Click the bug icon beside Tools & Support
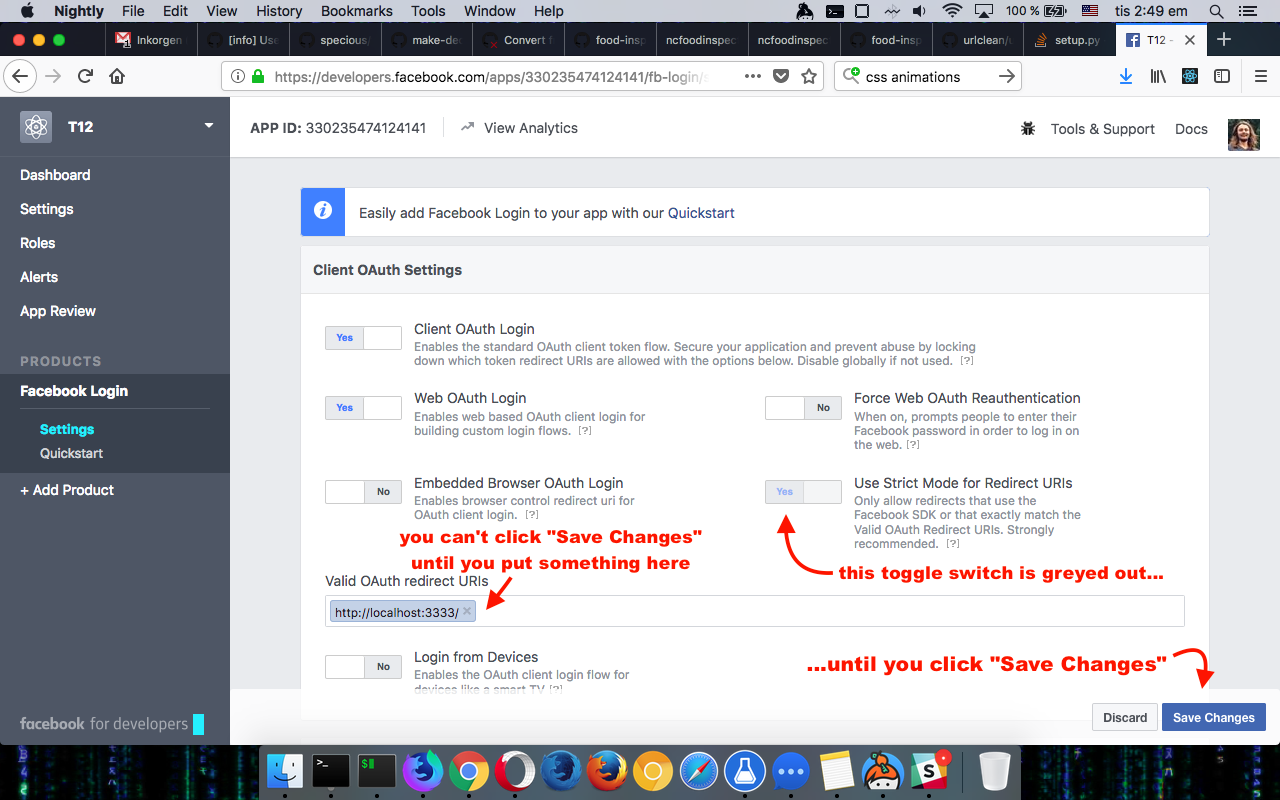This screenshot has height=800, width=1280. (1028, 129)
